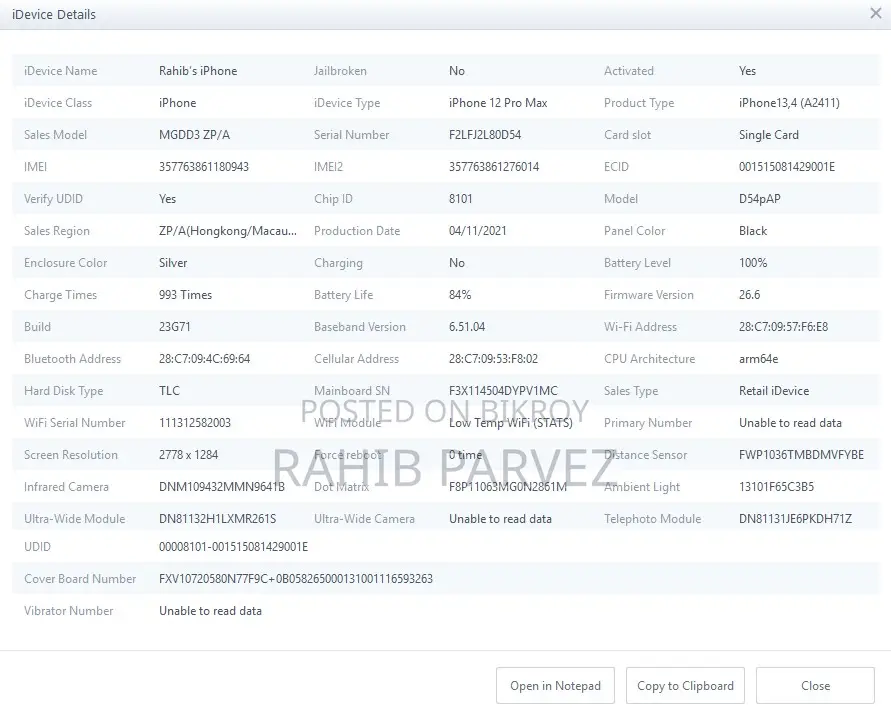Click the Baseband Version value 6.51.04
The image size is (891, 708).
tap(467, 327)
